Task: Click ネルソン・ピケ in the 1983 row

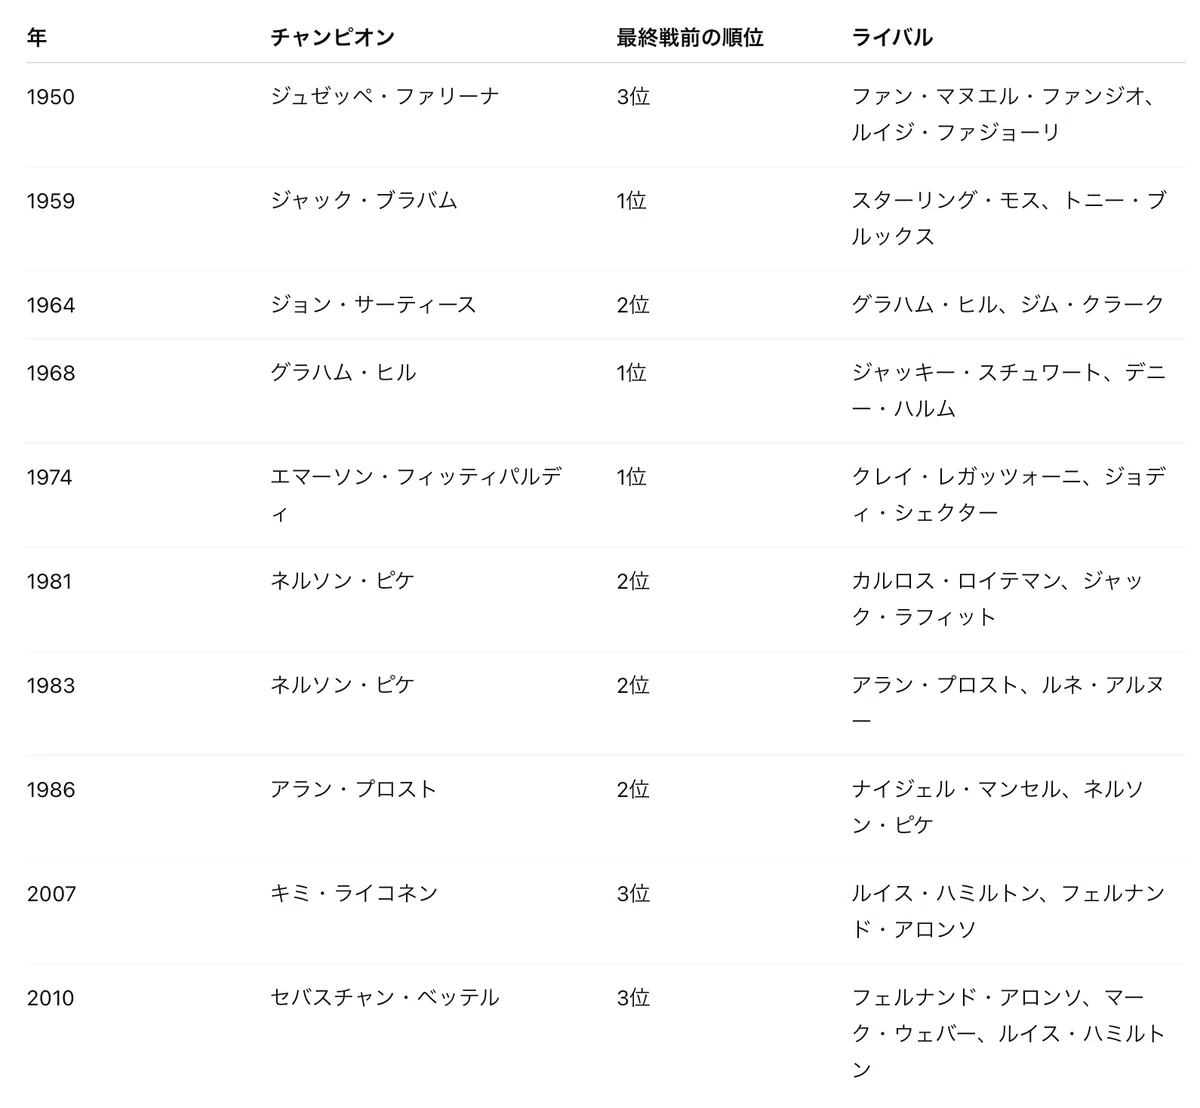Action: click(x=342, y=685)
